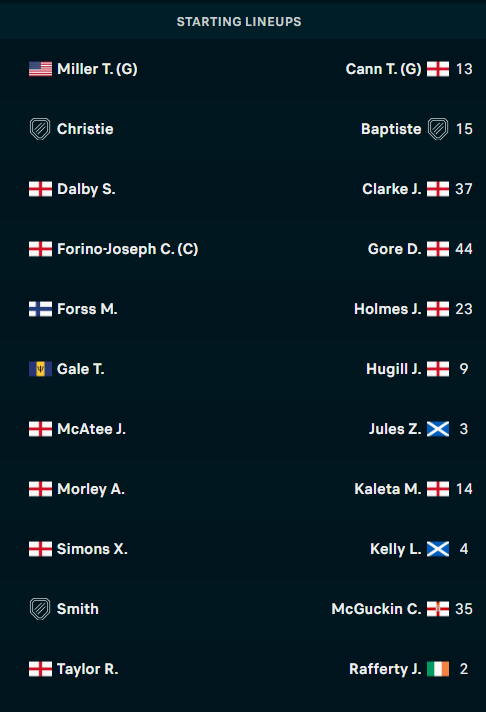Click the shield placeholder icon beside Christie
Image resolution: width=486 pixels, height=712 pixels.
40,129
